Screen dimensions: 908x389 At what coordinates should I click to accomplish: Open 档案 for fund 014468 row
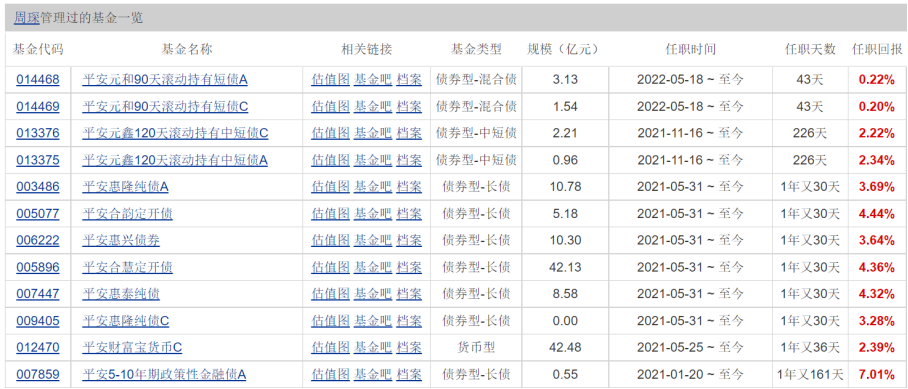tap(409, 80)
